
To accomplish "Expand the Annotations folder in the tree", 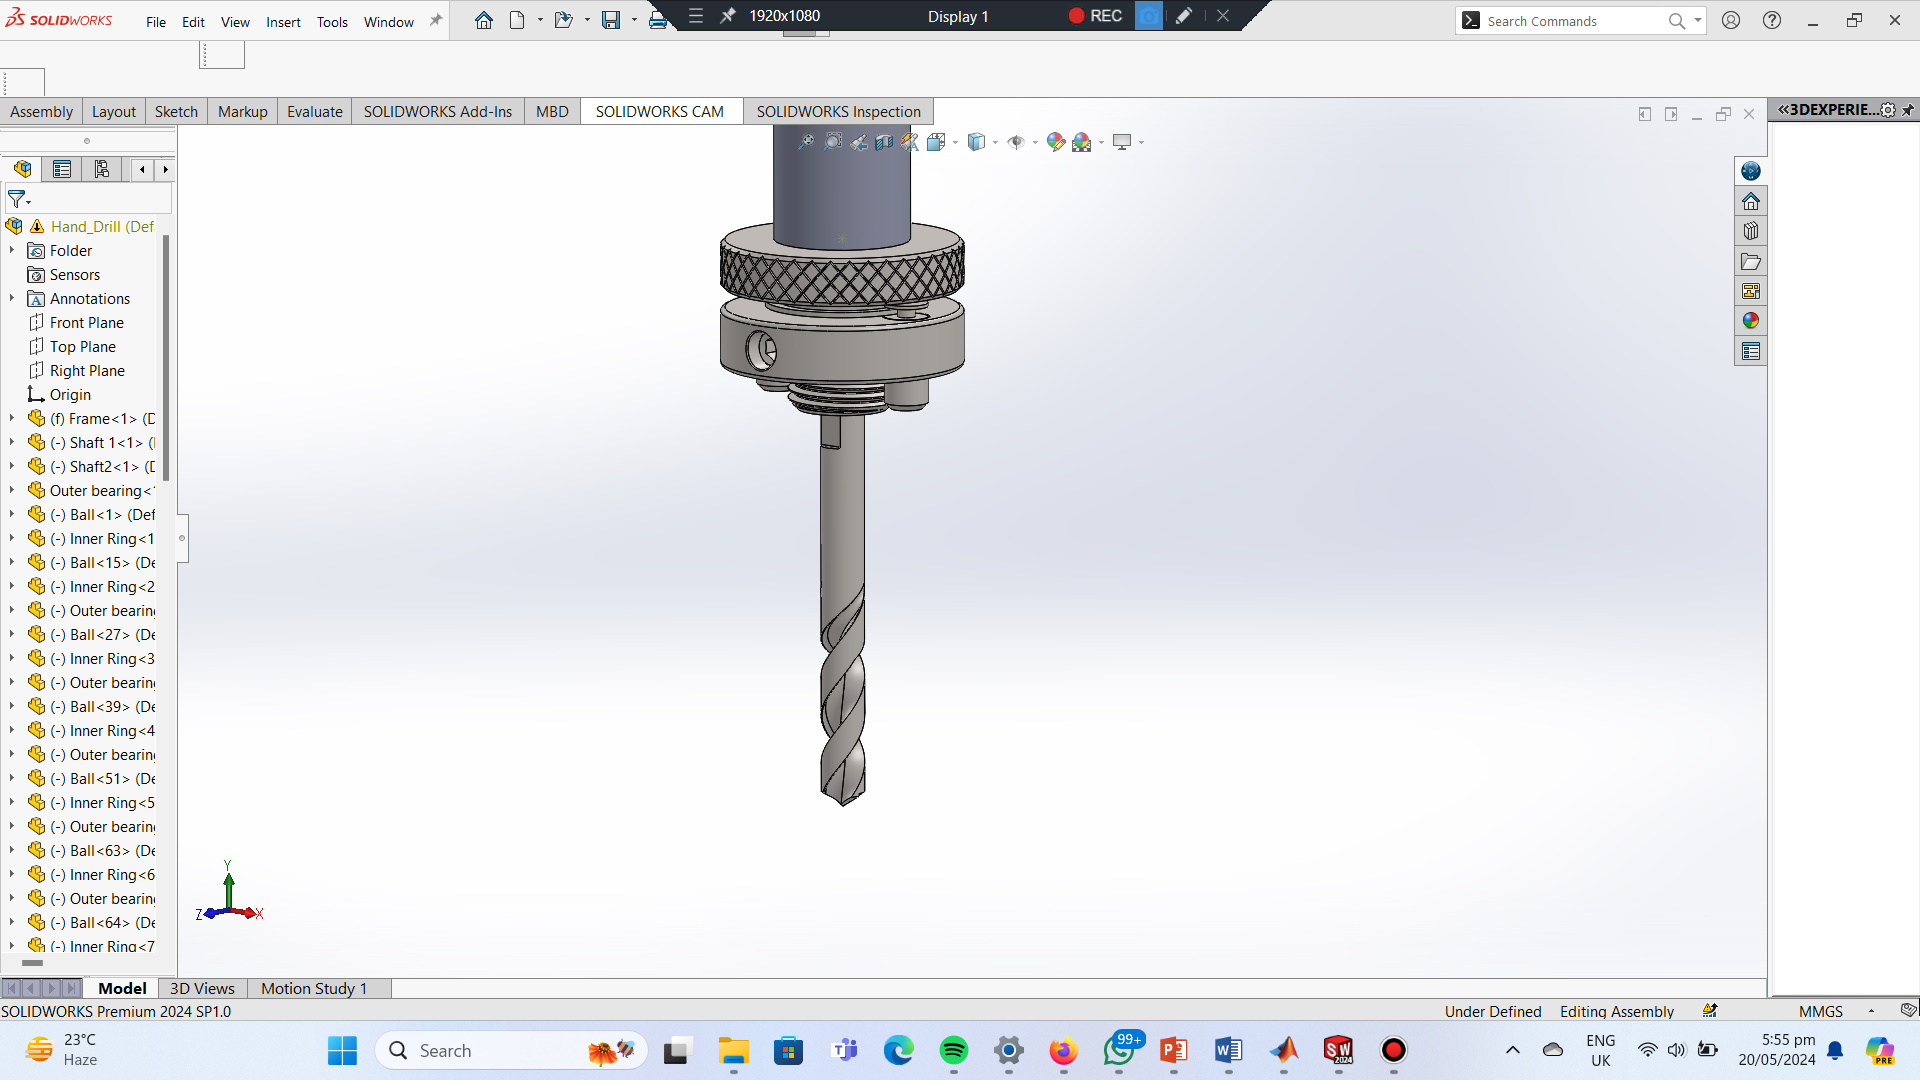I will coord(12,299).
